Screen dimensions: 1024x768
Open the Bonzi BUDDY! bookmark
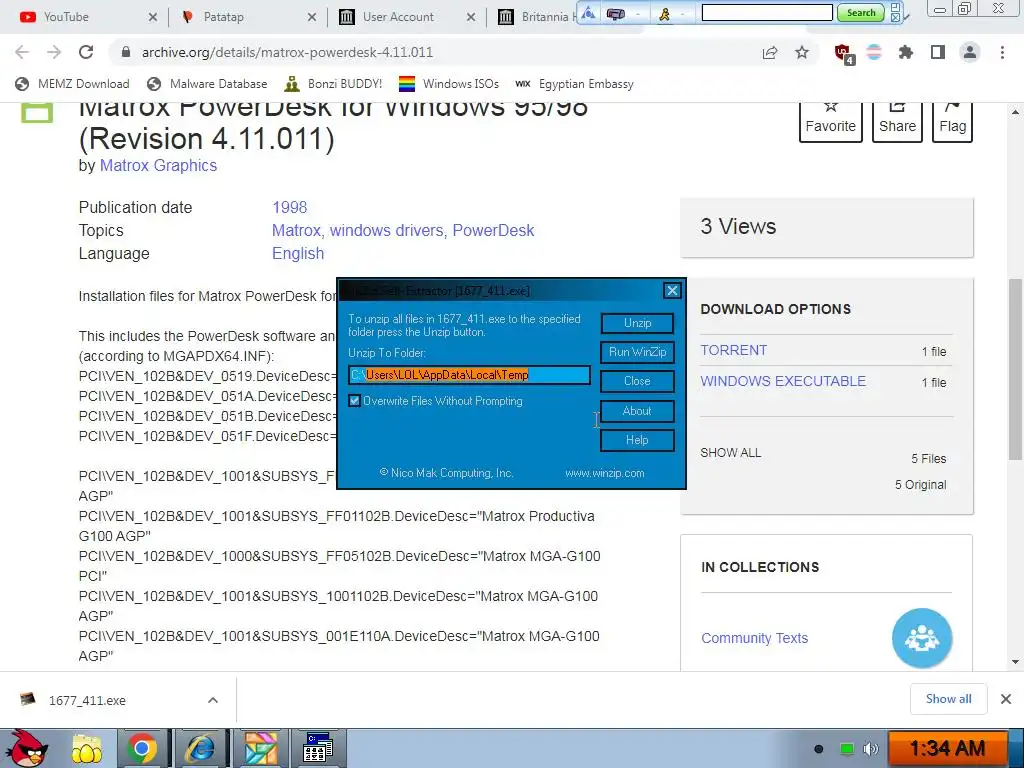tap(334, 84)
